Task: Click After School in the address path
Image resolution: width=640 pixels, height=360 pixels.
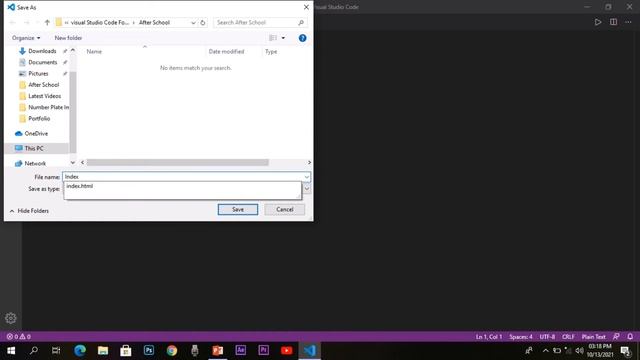Action: click(154, 22)
